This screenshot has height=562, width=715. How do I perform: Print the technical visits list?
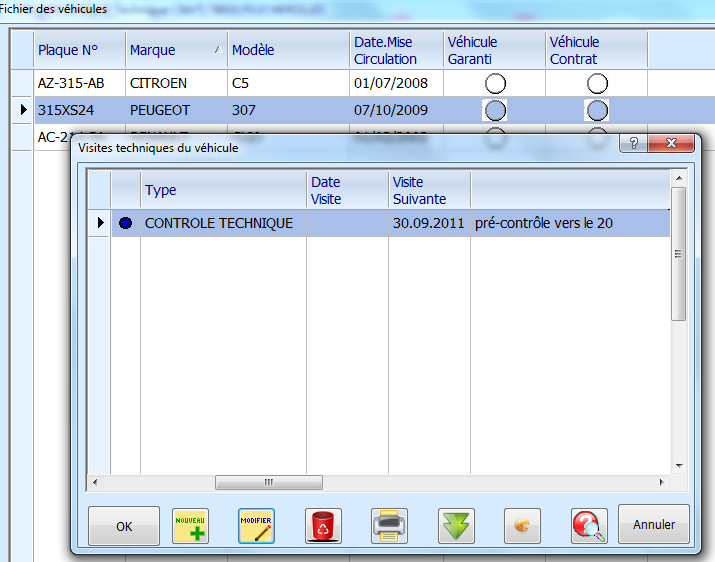click(x=389, y=525)
